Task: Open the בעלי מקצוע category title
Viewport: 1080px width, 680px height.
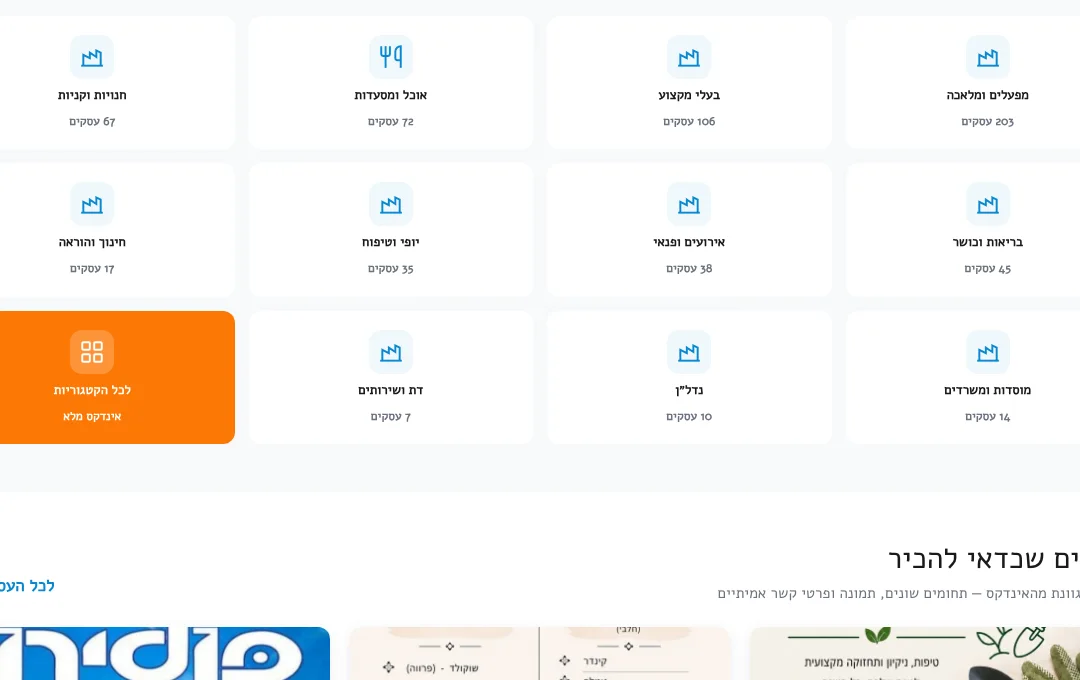Action: click(x=689, y=95)
